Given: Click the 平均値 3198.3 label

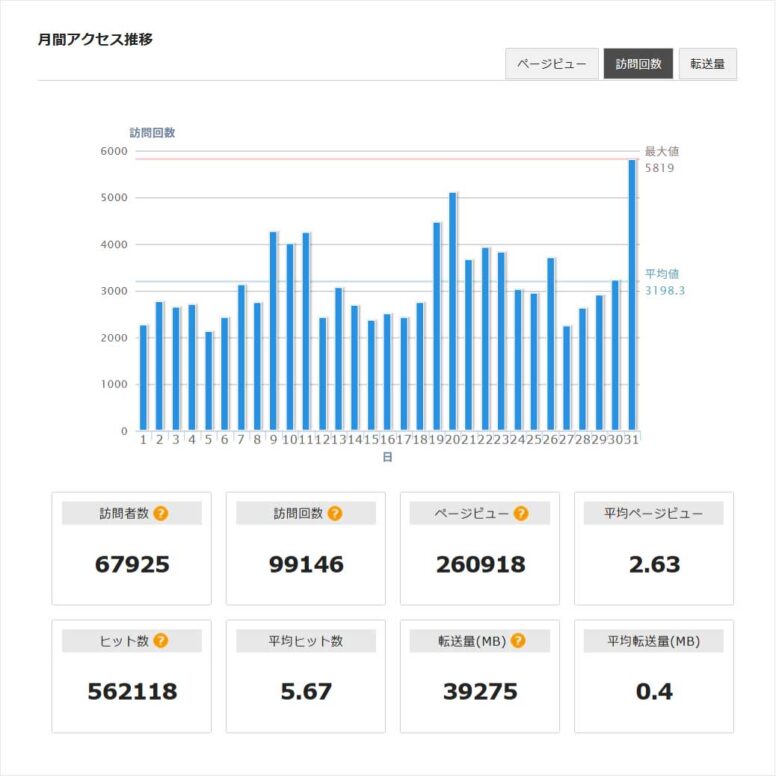Looking at the screenshot, I should 664,282.
